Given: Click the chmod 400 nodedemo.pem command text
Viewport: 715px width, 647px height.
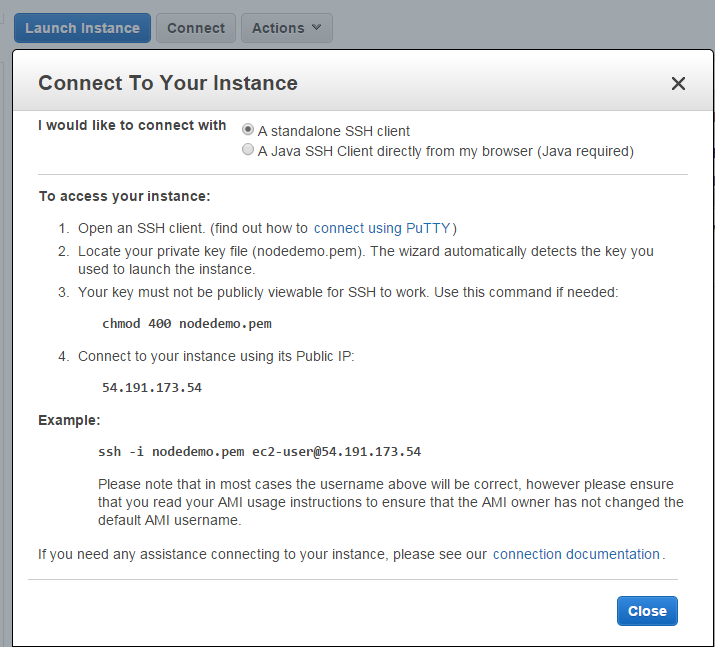Looking at the screenshot, I should coord(187,324).
